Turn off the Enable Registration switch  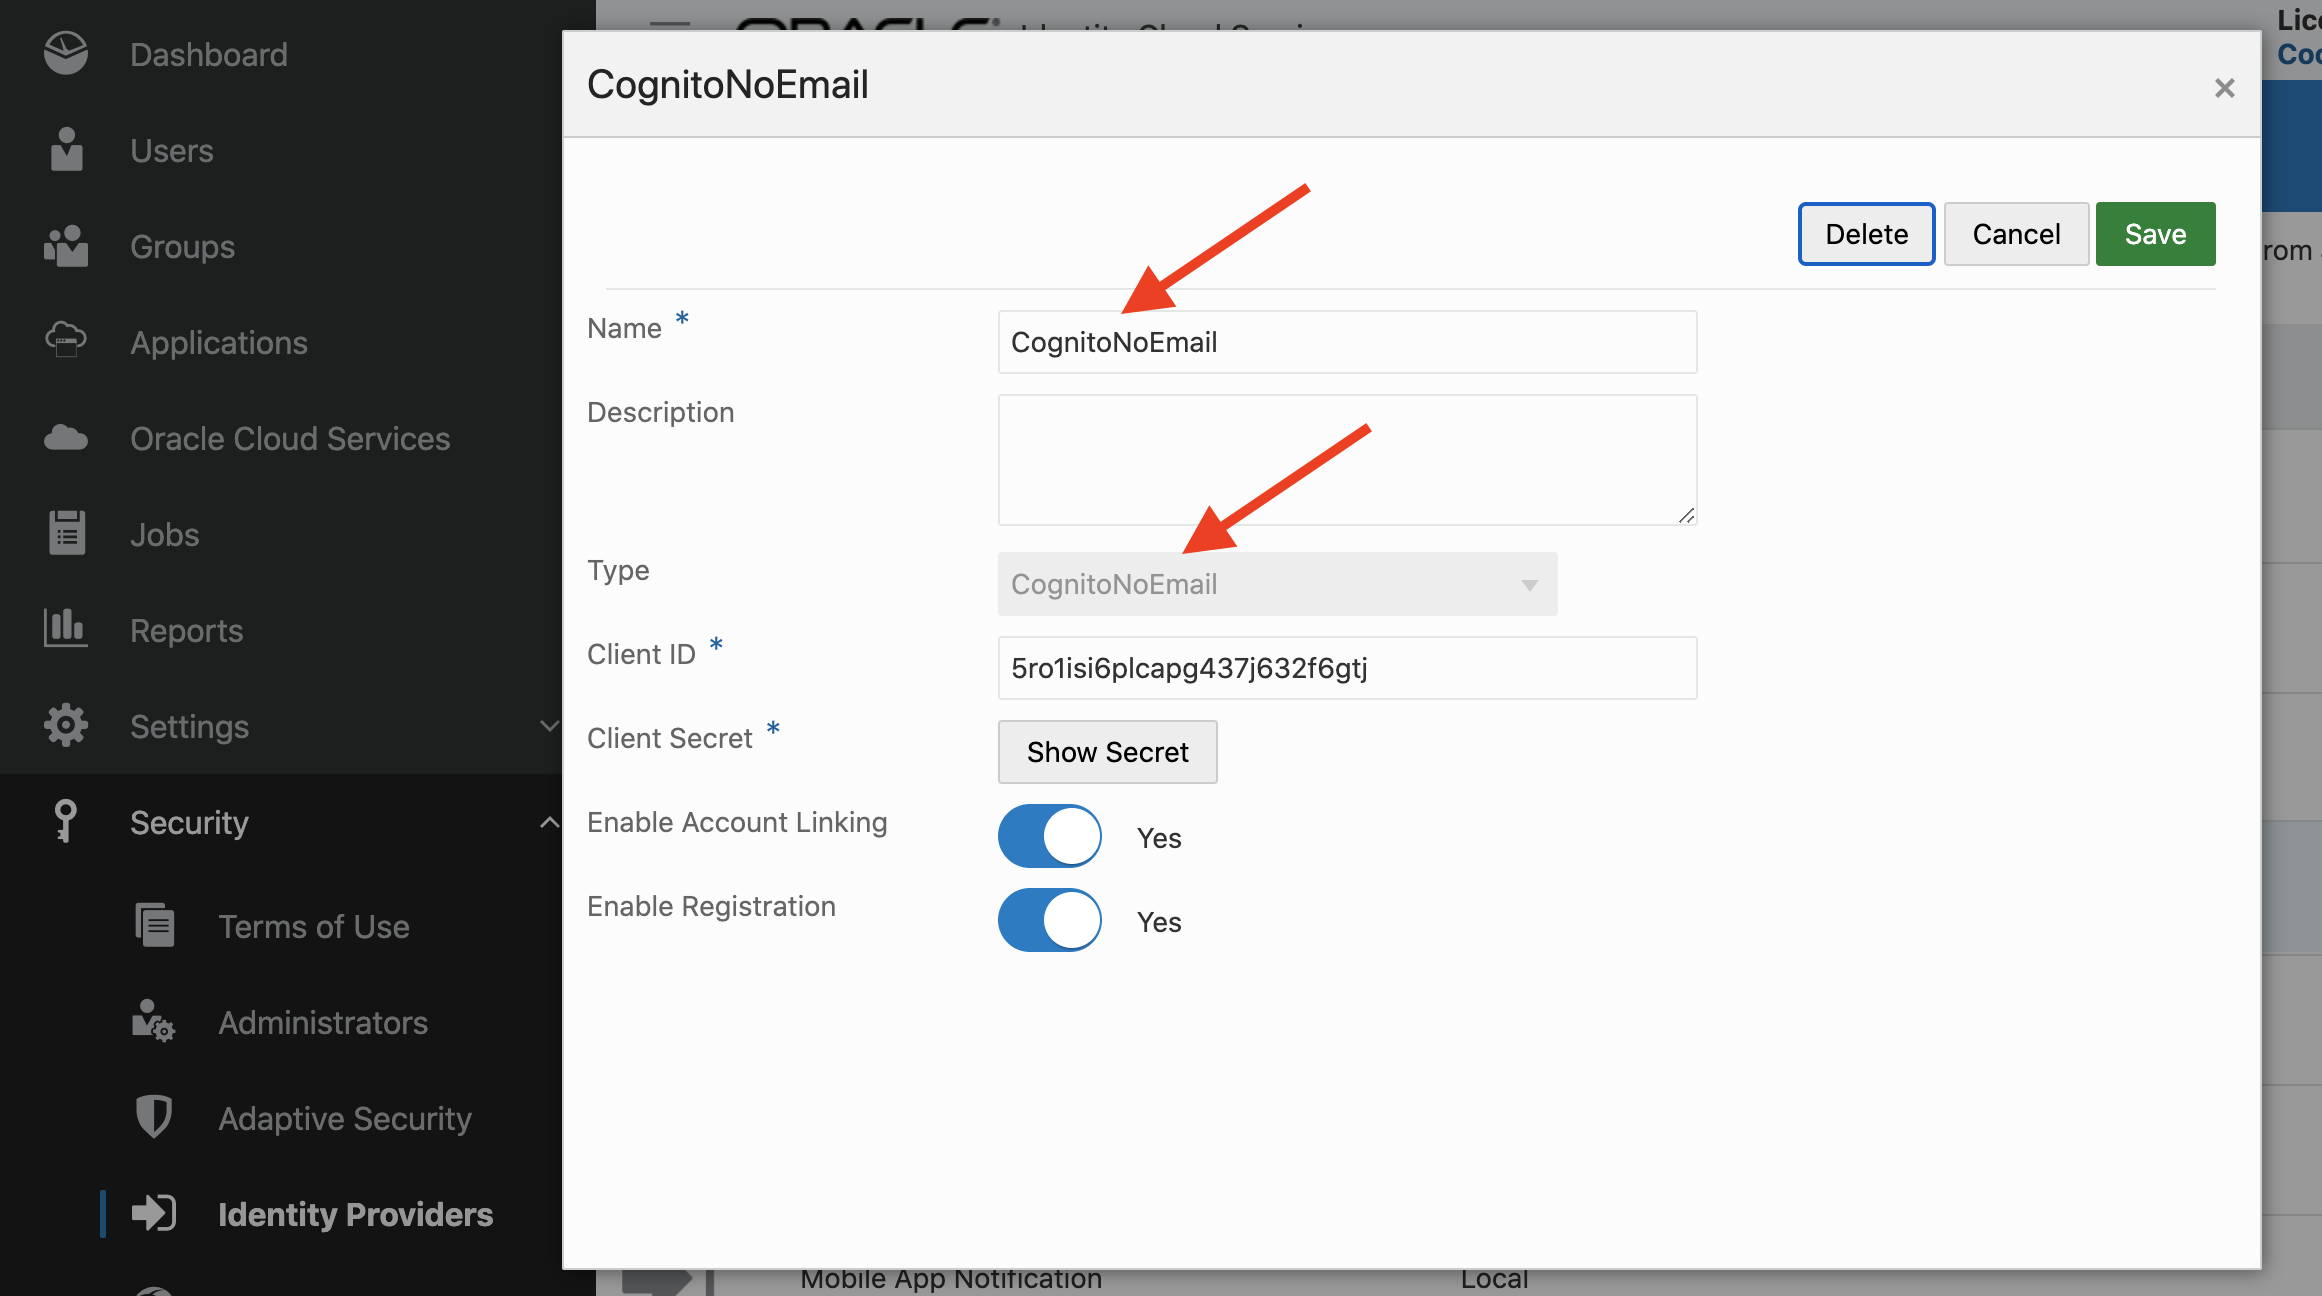tap(1049, 921)
